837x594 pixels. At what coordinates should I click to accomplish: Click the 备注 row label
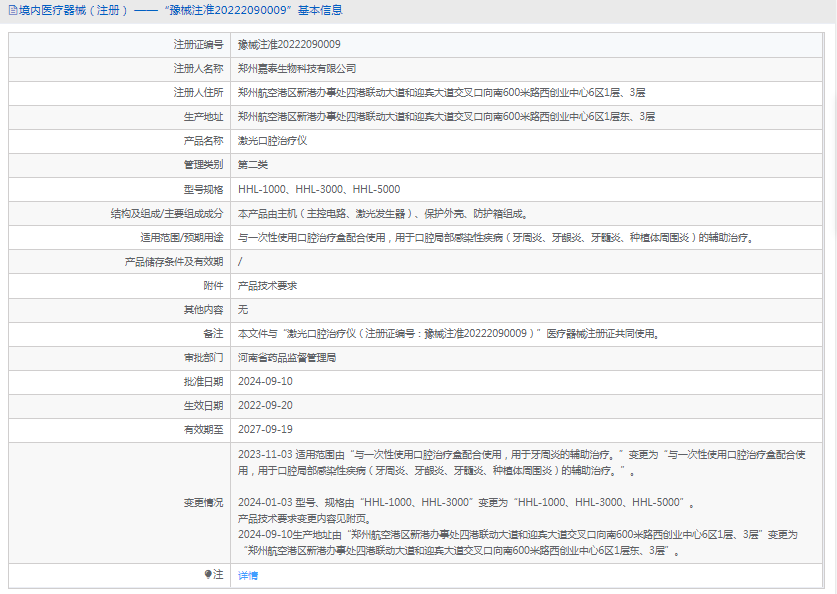(x=213, y=334)
